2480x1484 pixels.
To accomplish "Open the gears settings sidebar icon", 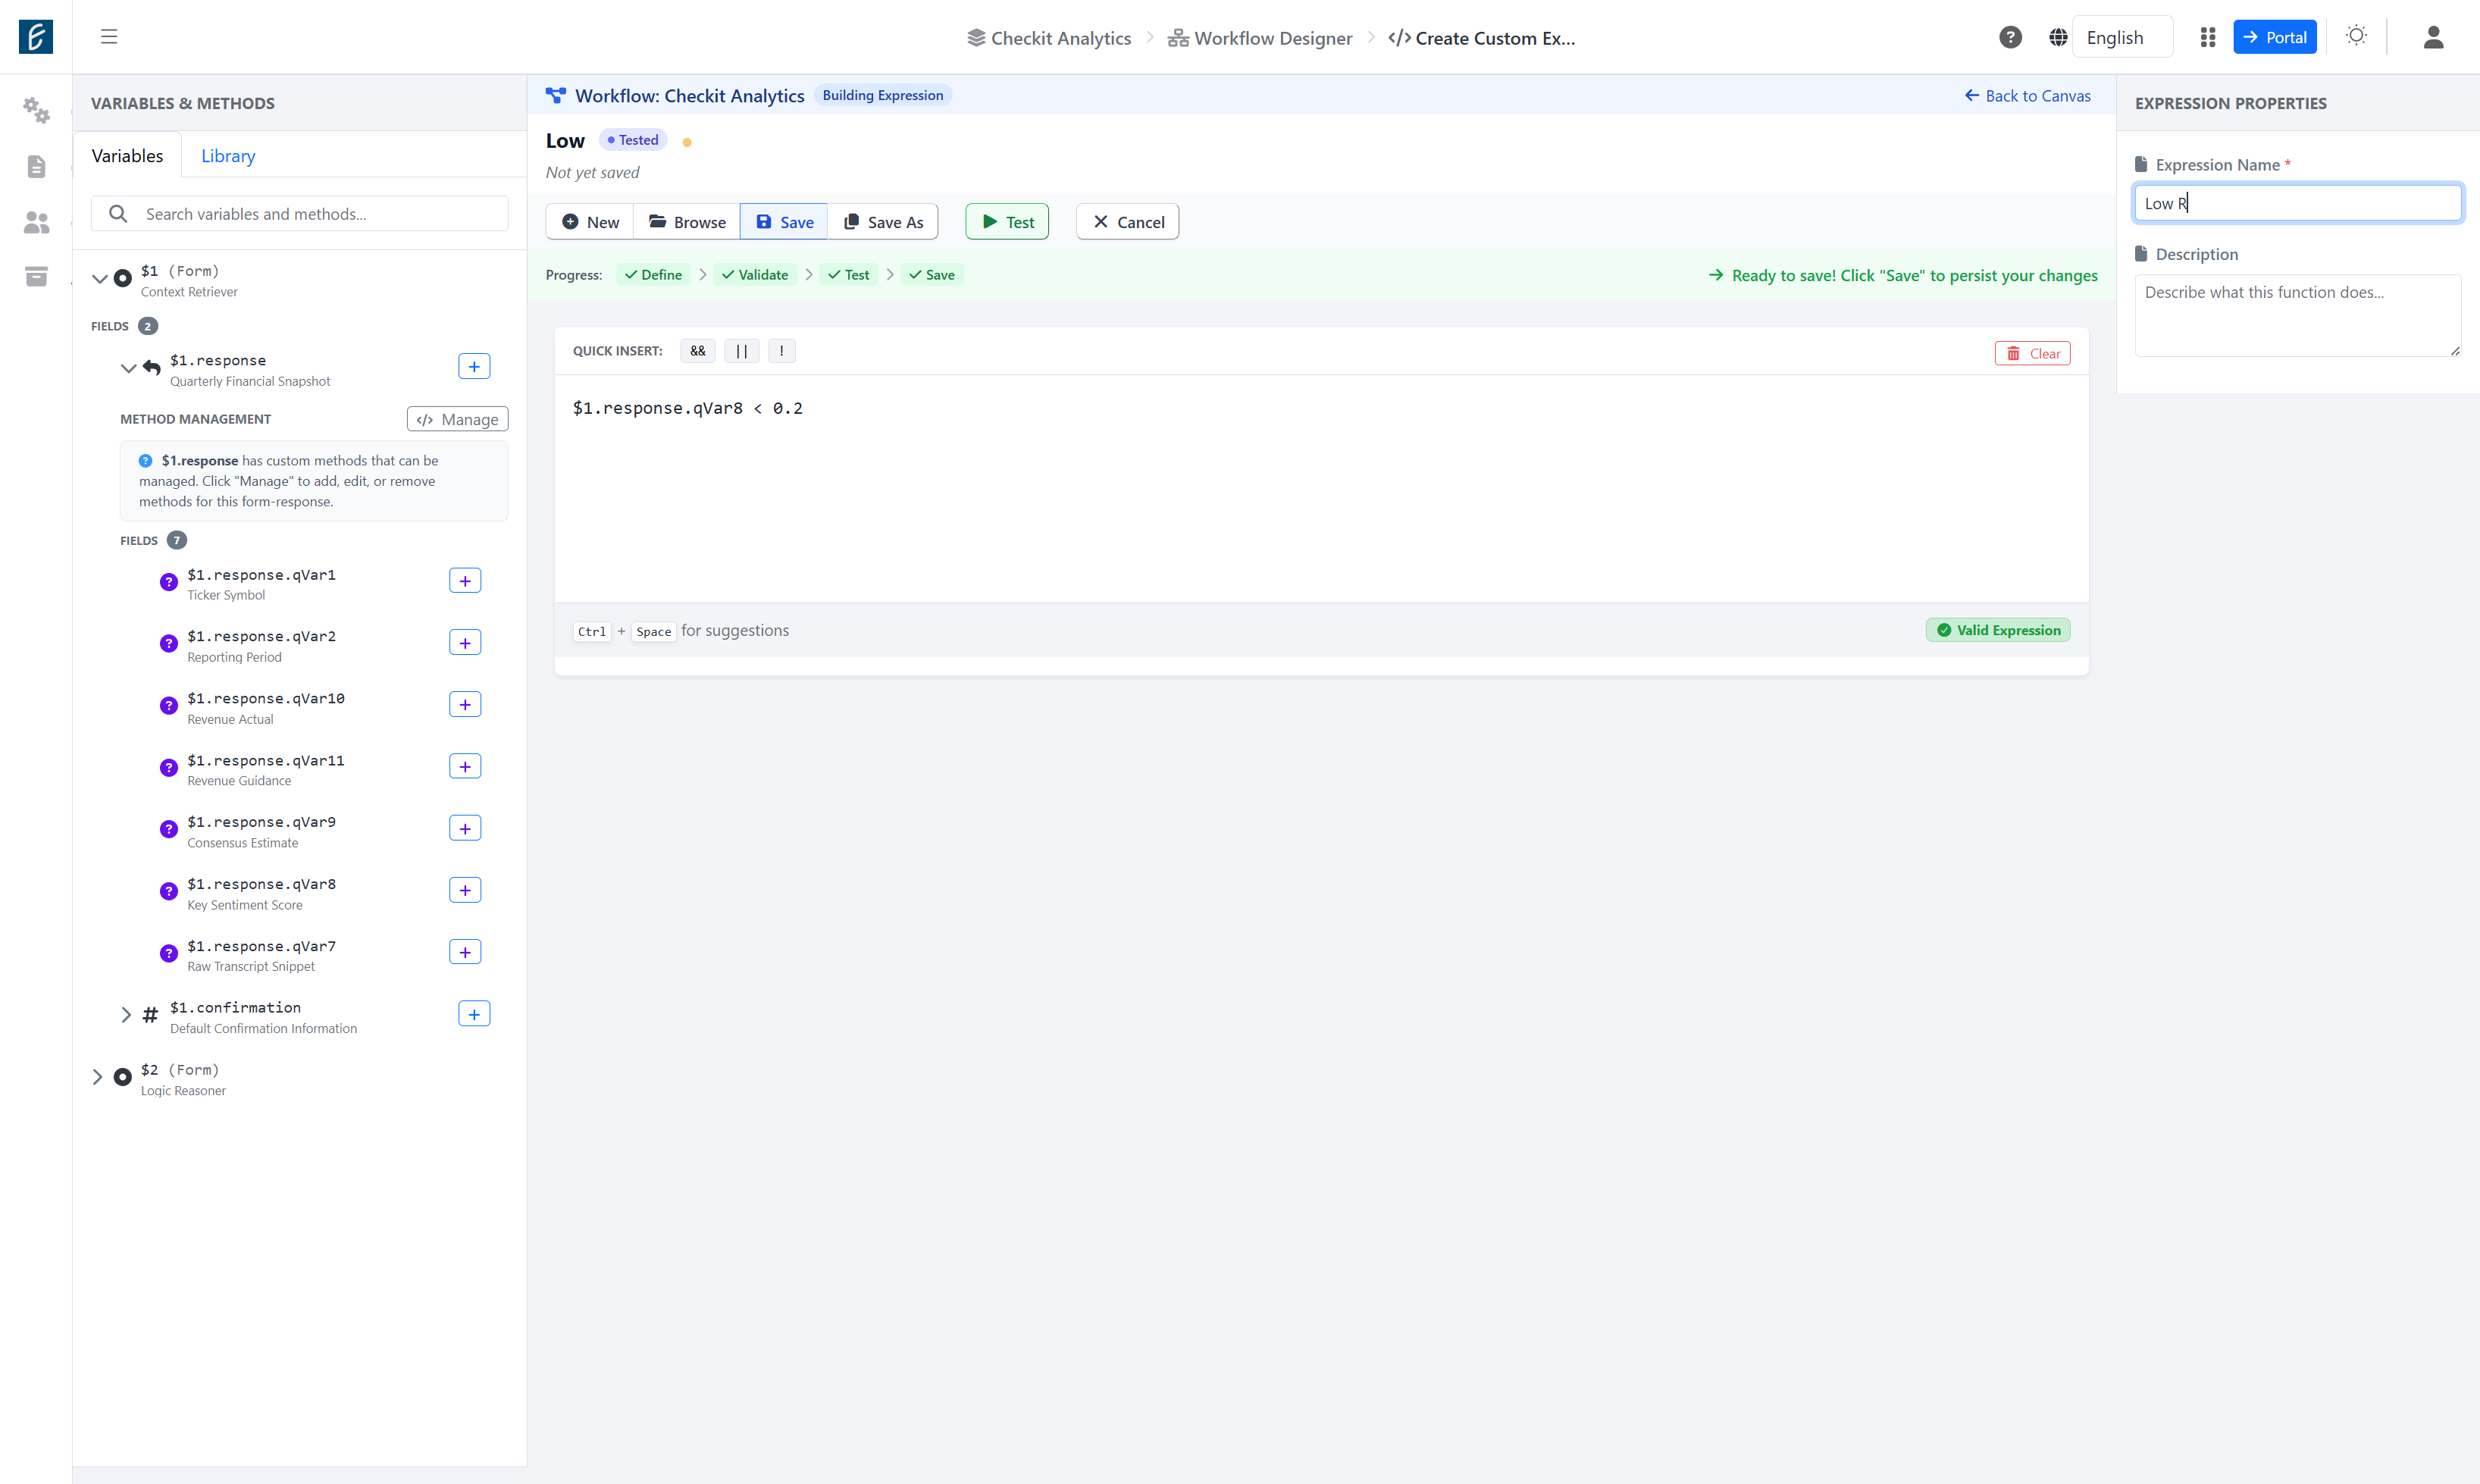I will coord(36,110).
